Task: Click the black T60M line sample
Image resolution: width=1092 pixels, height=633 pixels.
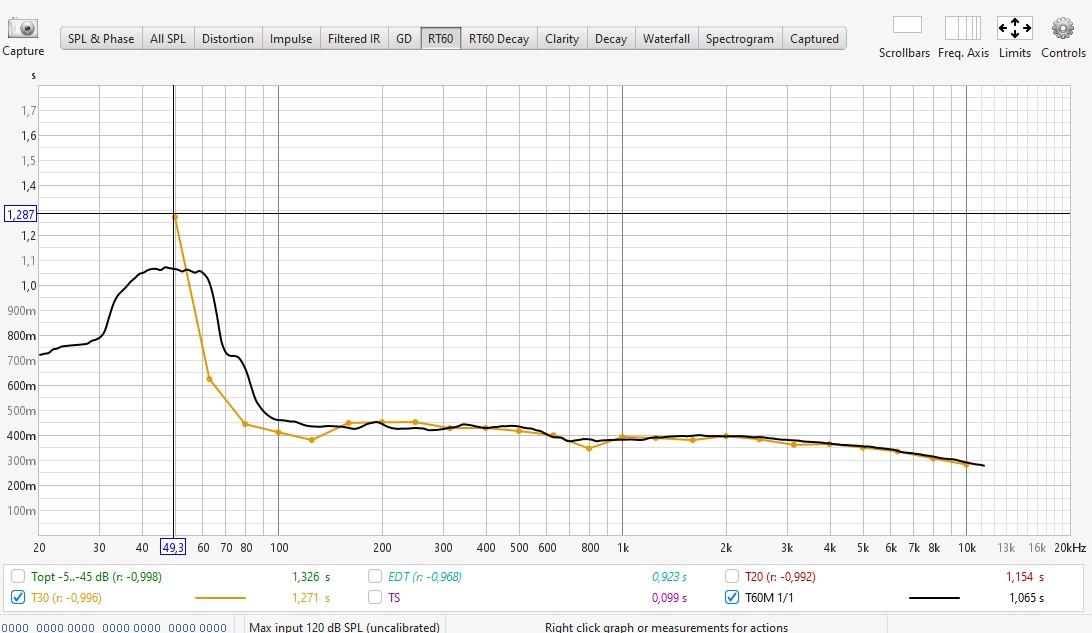Action: [x=934, y=598]
